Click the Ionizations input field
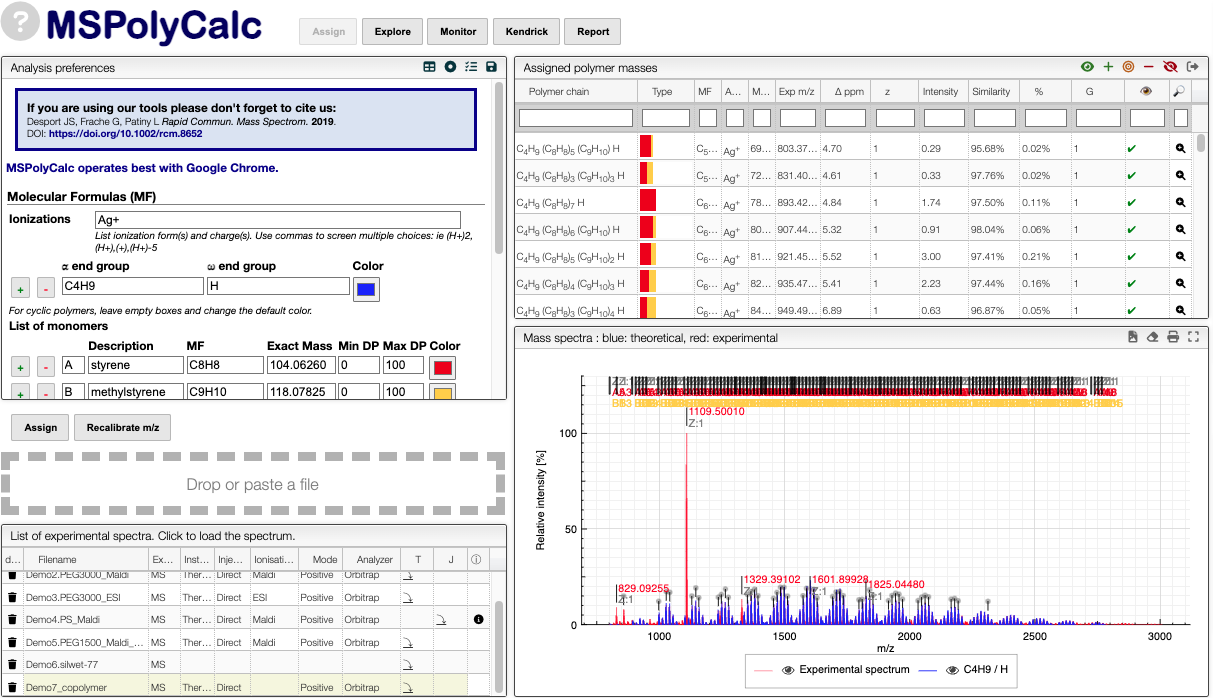The image size is (1213, 698). click(278, 220)
